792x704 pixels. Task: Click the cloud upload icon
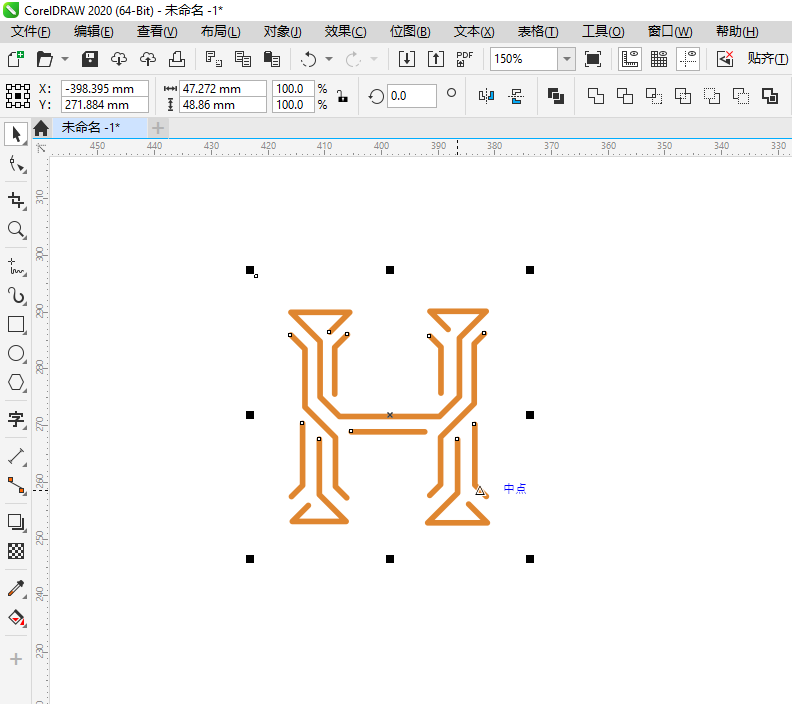pyautogui.click(x=148, y=59)
